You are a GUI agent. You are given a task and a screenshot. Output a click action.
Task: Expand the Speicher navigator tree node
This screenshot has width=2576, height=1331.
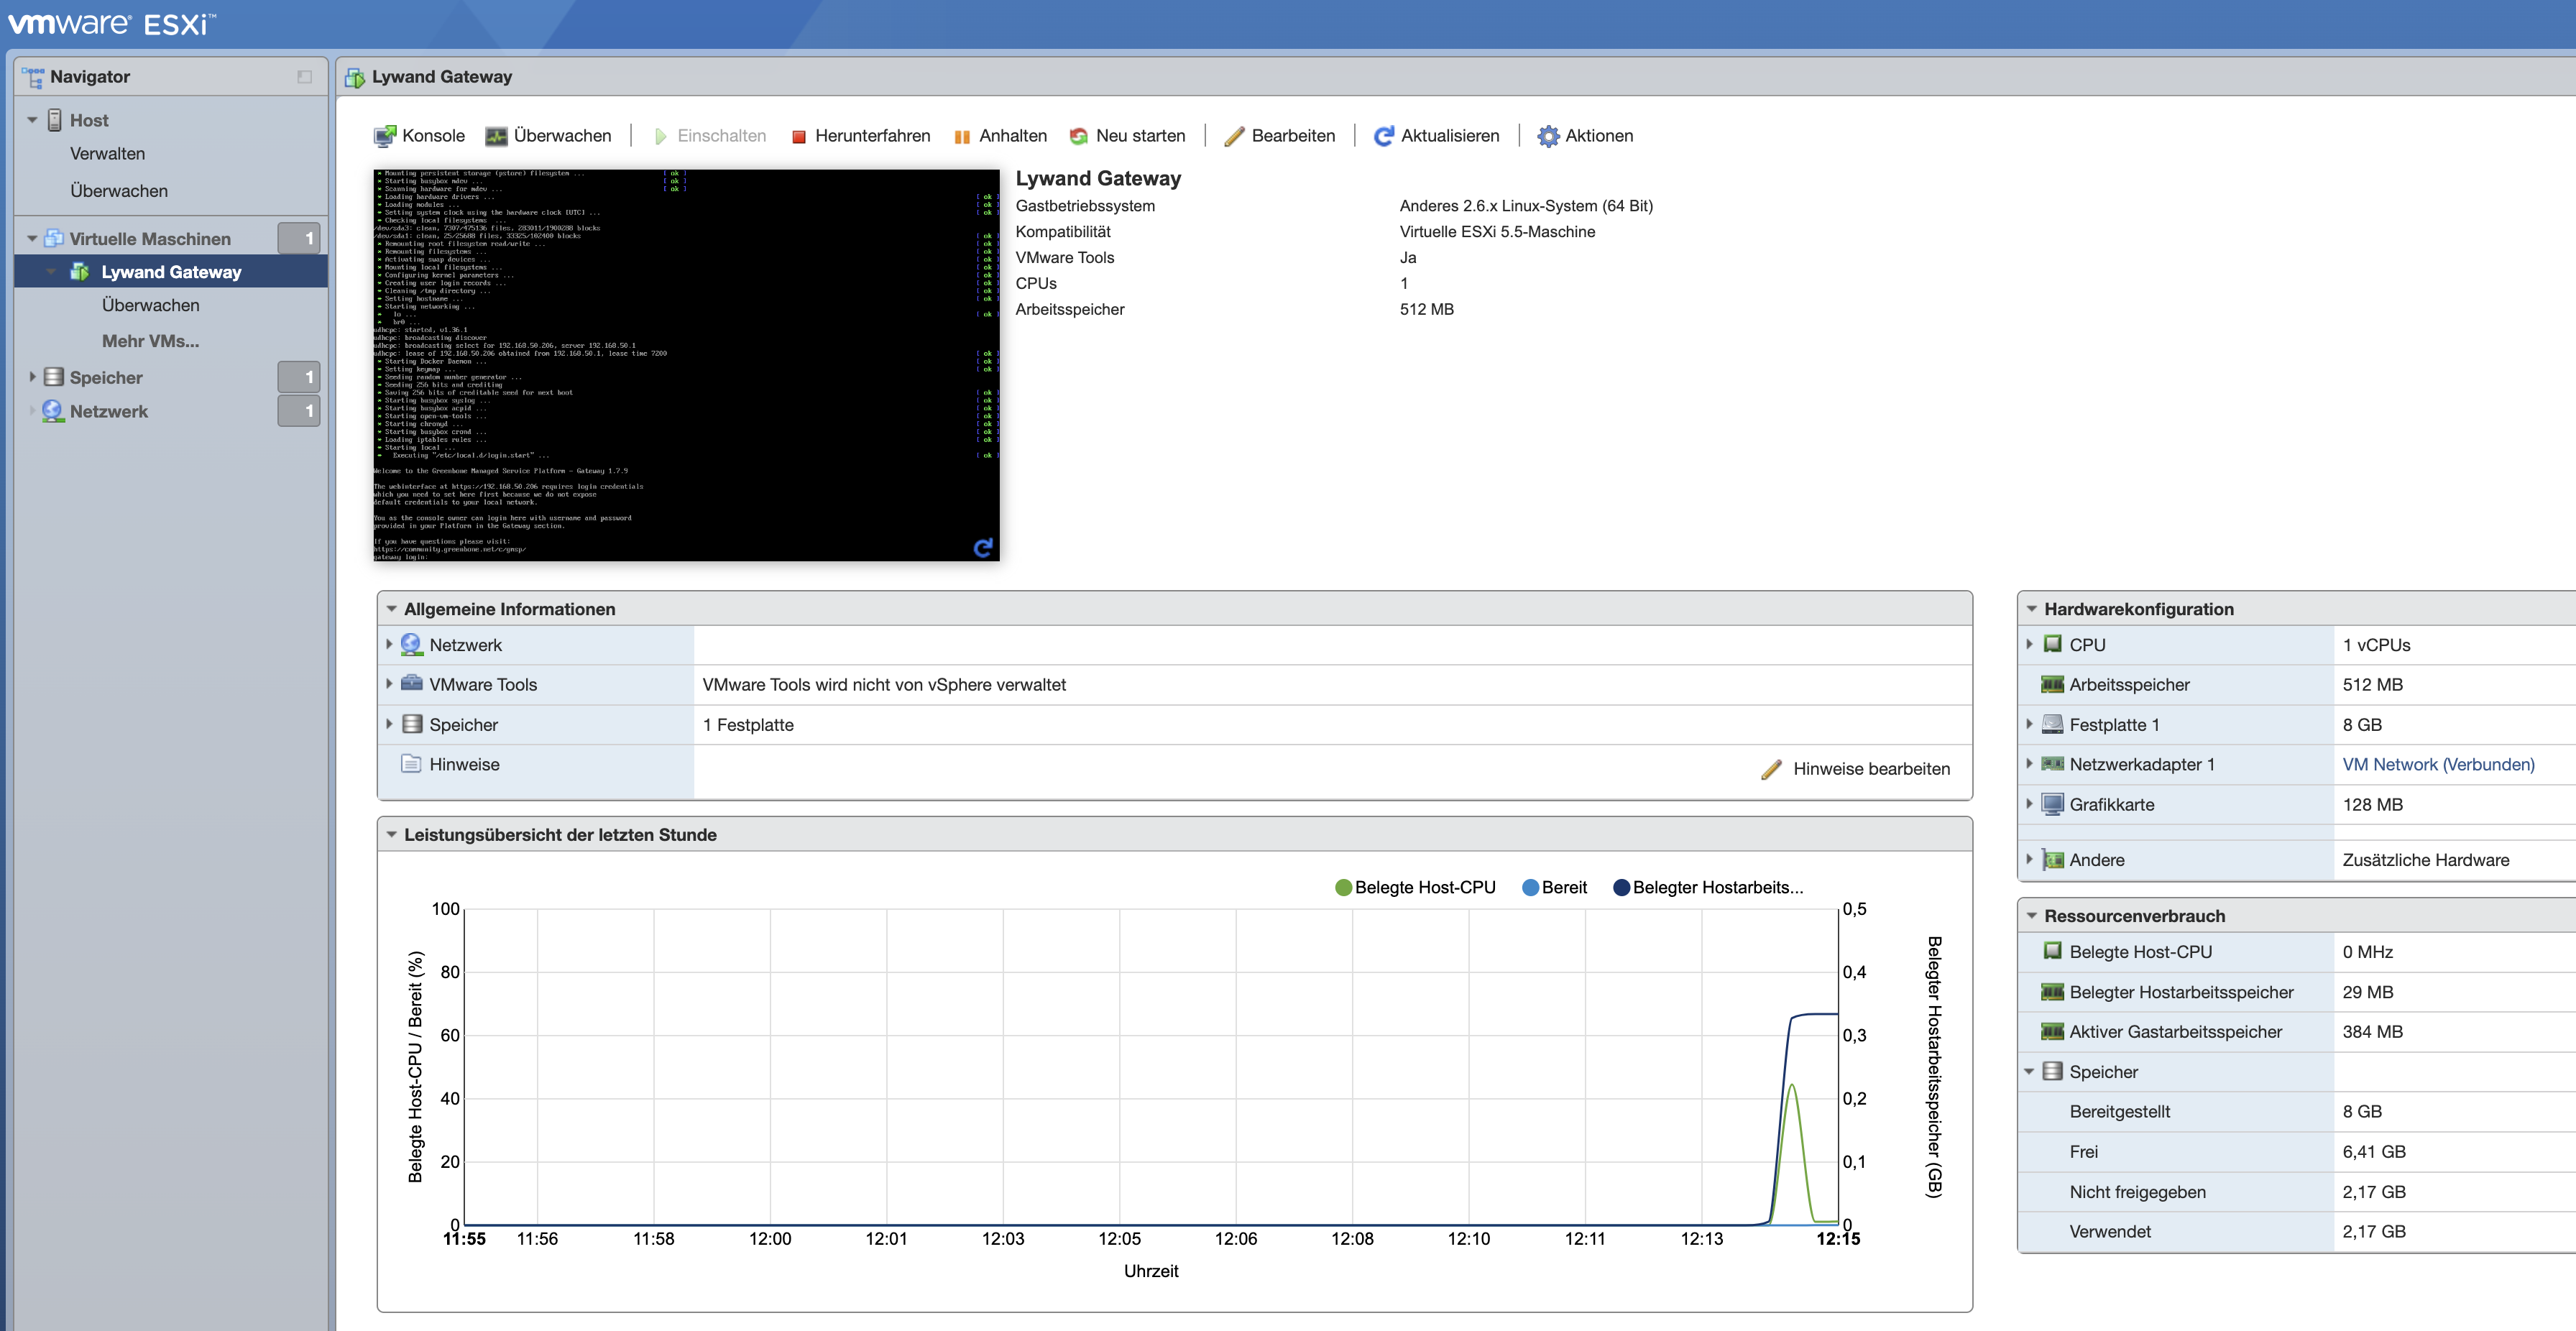(x=32, y=377)
